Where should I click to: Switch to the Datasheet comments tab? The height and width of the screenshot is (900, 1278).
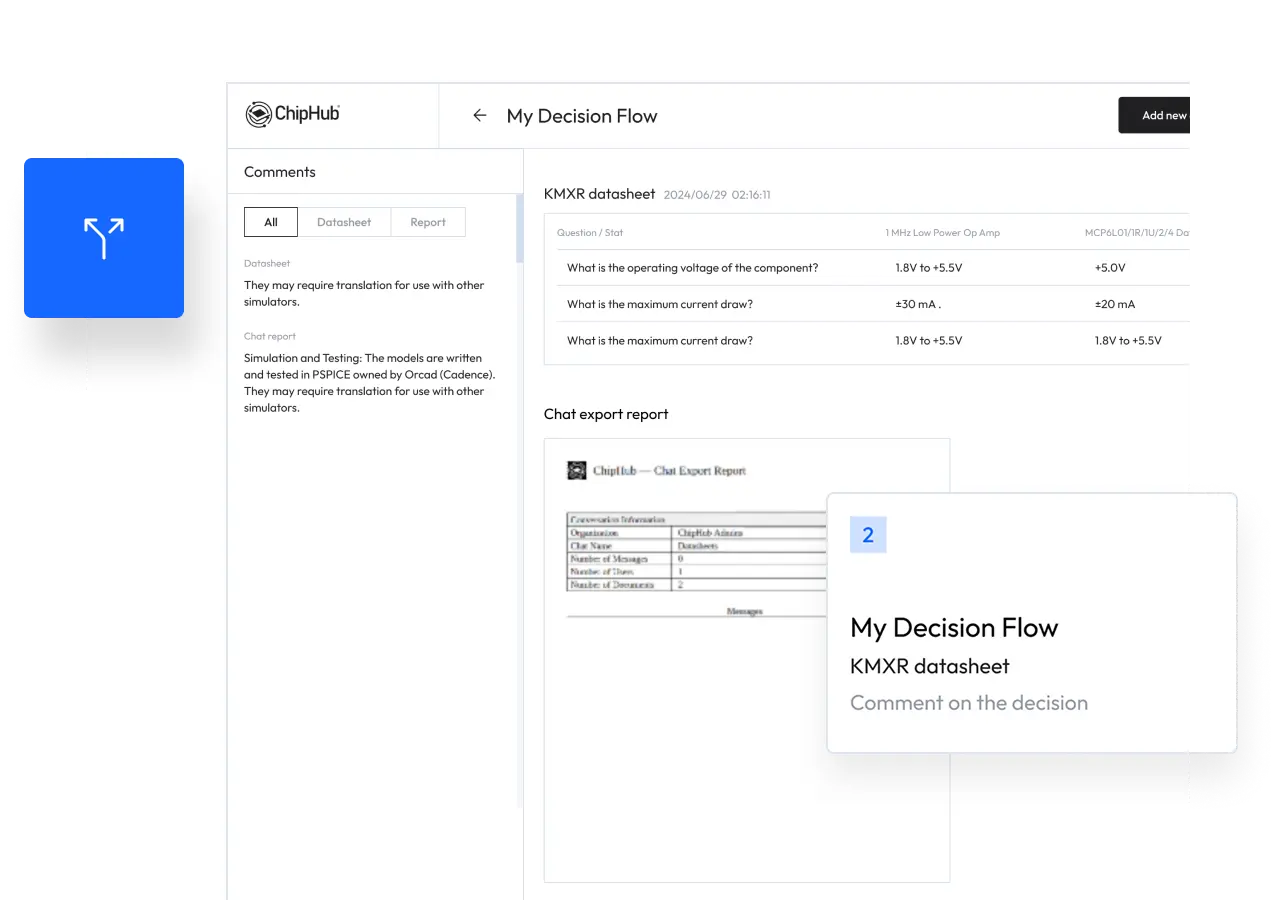pos(344,222)
